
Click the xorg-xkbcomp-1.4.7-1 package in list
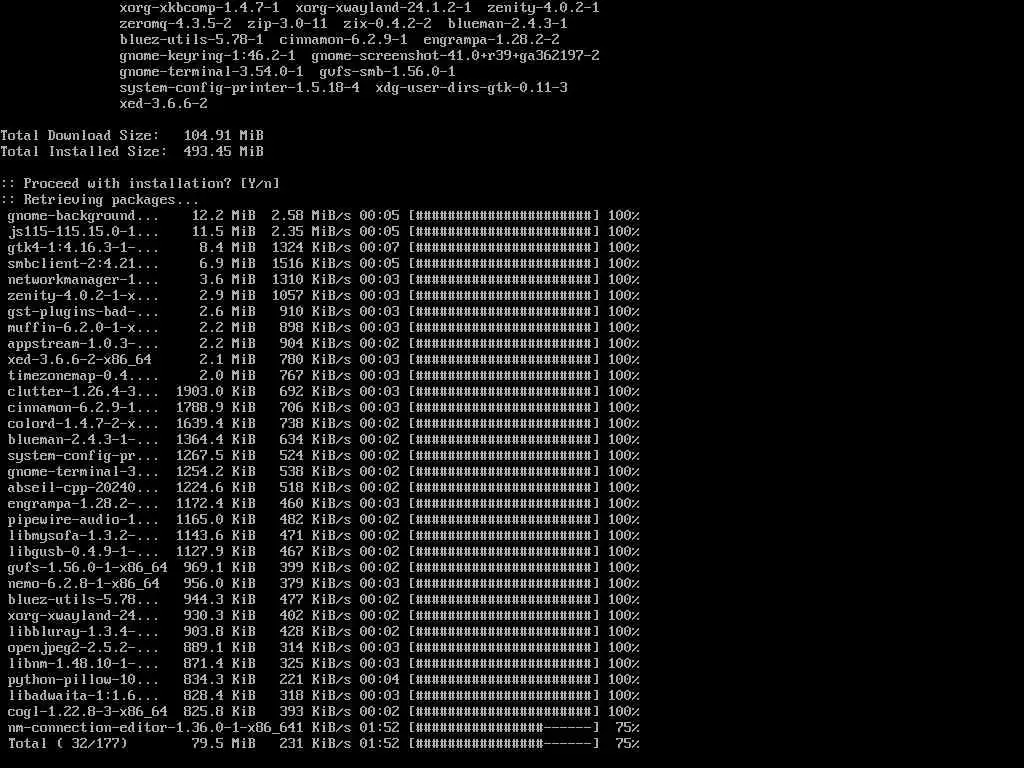[199, 8]
